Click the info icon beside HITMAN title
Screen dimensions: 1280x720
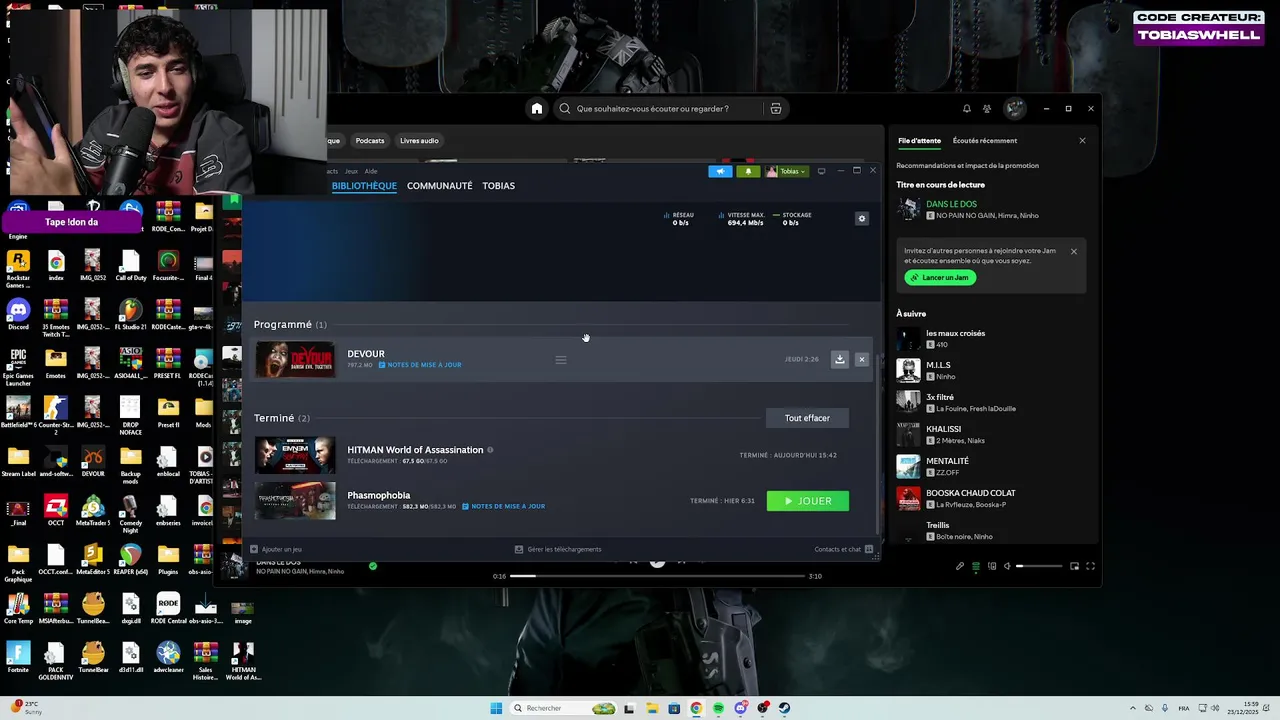tap(490, 450)
